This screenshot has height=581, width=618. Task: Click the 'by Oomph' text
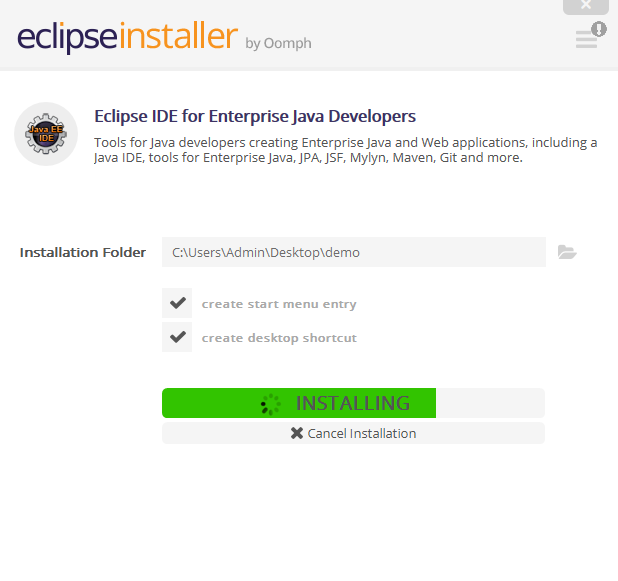click(x=278, y=43)
